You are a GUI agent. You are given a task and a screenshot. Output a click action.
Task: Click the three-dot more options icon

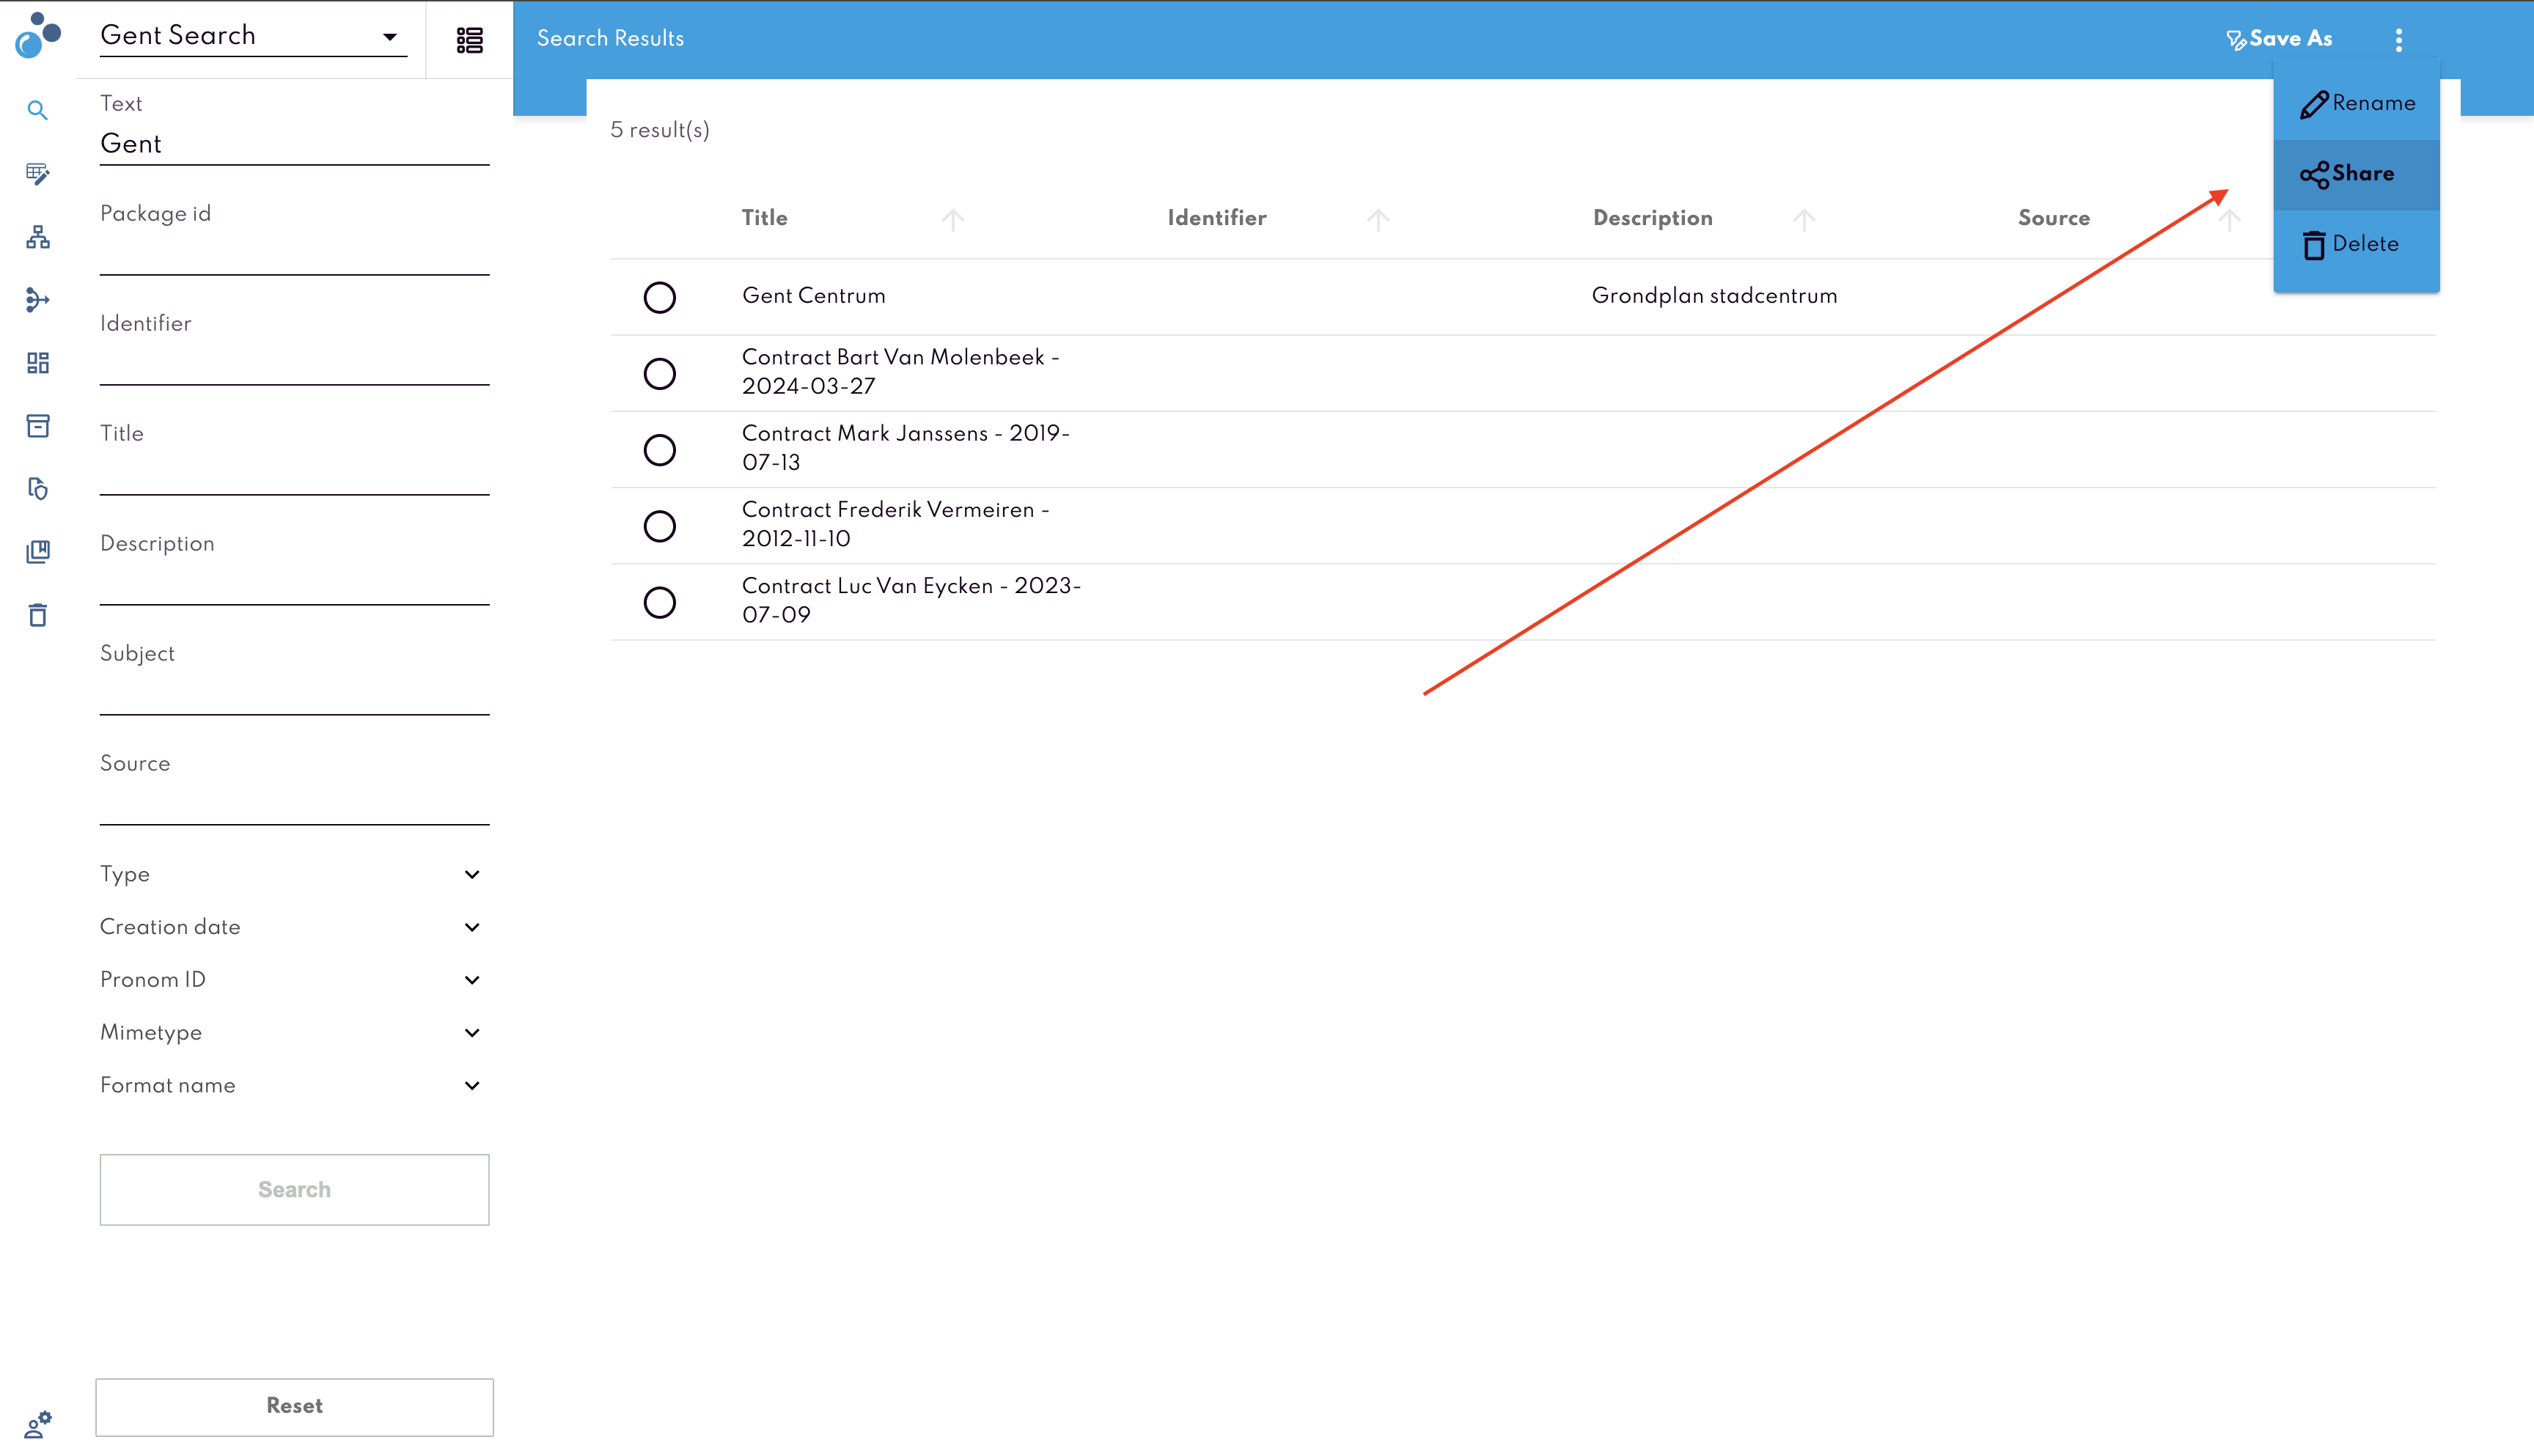[x=2398, y=39]
